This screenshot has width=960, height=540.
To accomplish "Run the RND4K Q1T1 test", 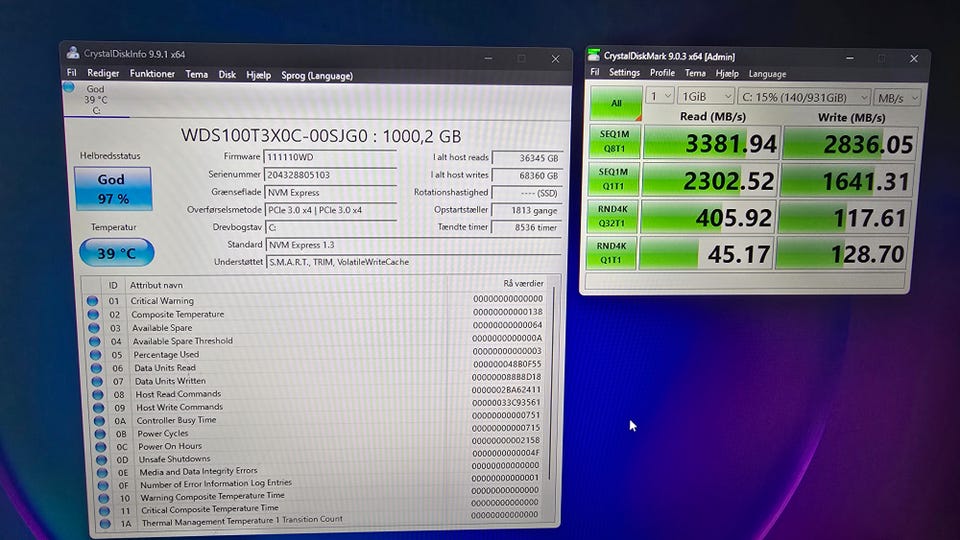I will pos(611,253).
